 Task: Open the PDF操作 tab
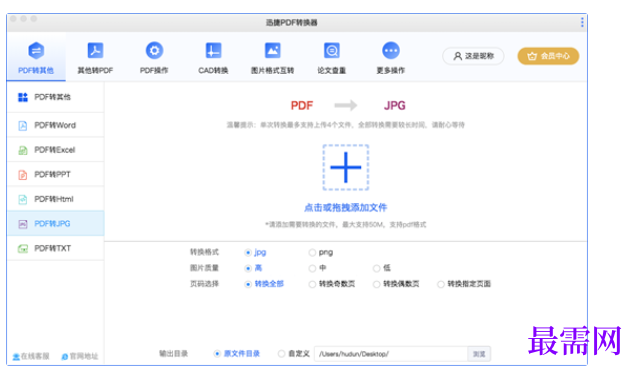(154, 57)
